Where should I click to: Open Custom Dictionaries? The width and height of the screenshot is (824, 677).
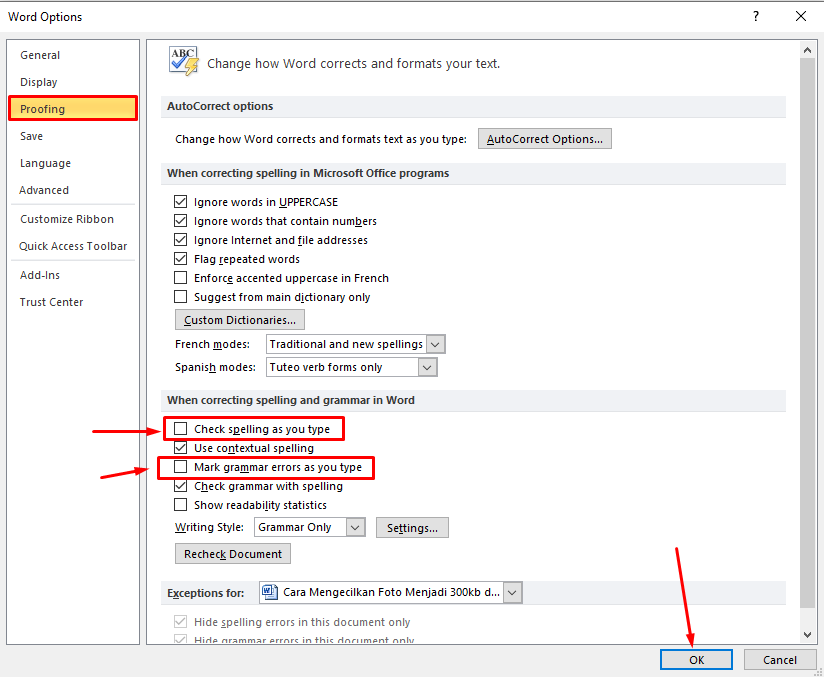tap(240, 320)
